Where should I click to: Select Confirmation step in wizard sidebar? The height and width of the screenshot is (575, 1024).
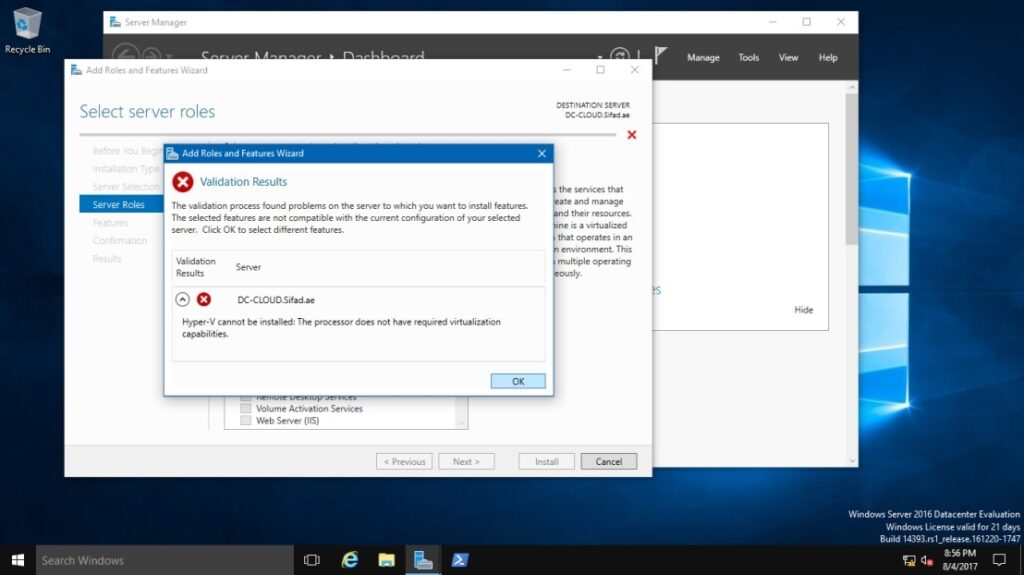tap(120, 240)
